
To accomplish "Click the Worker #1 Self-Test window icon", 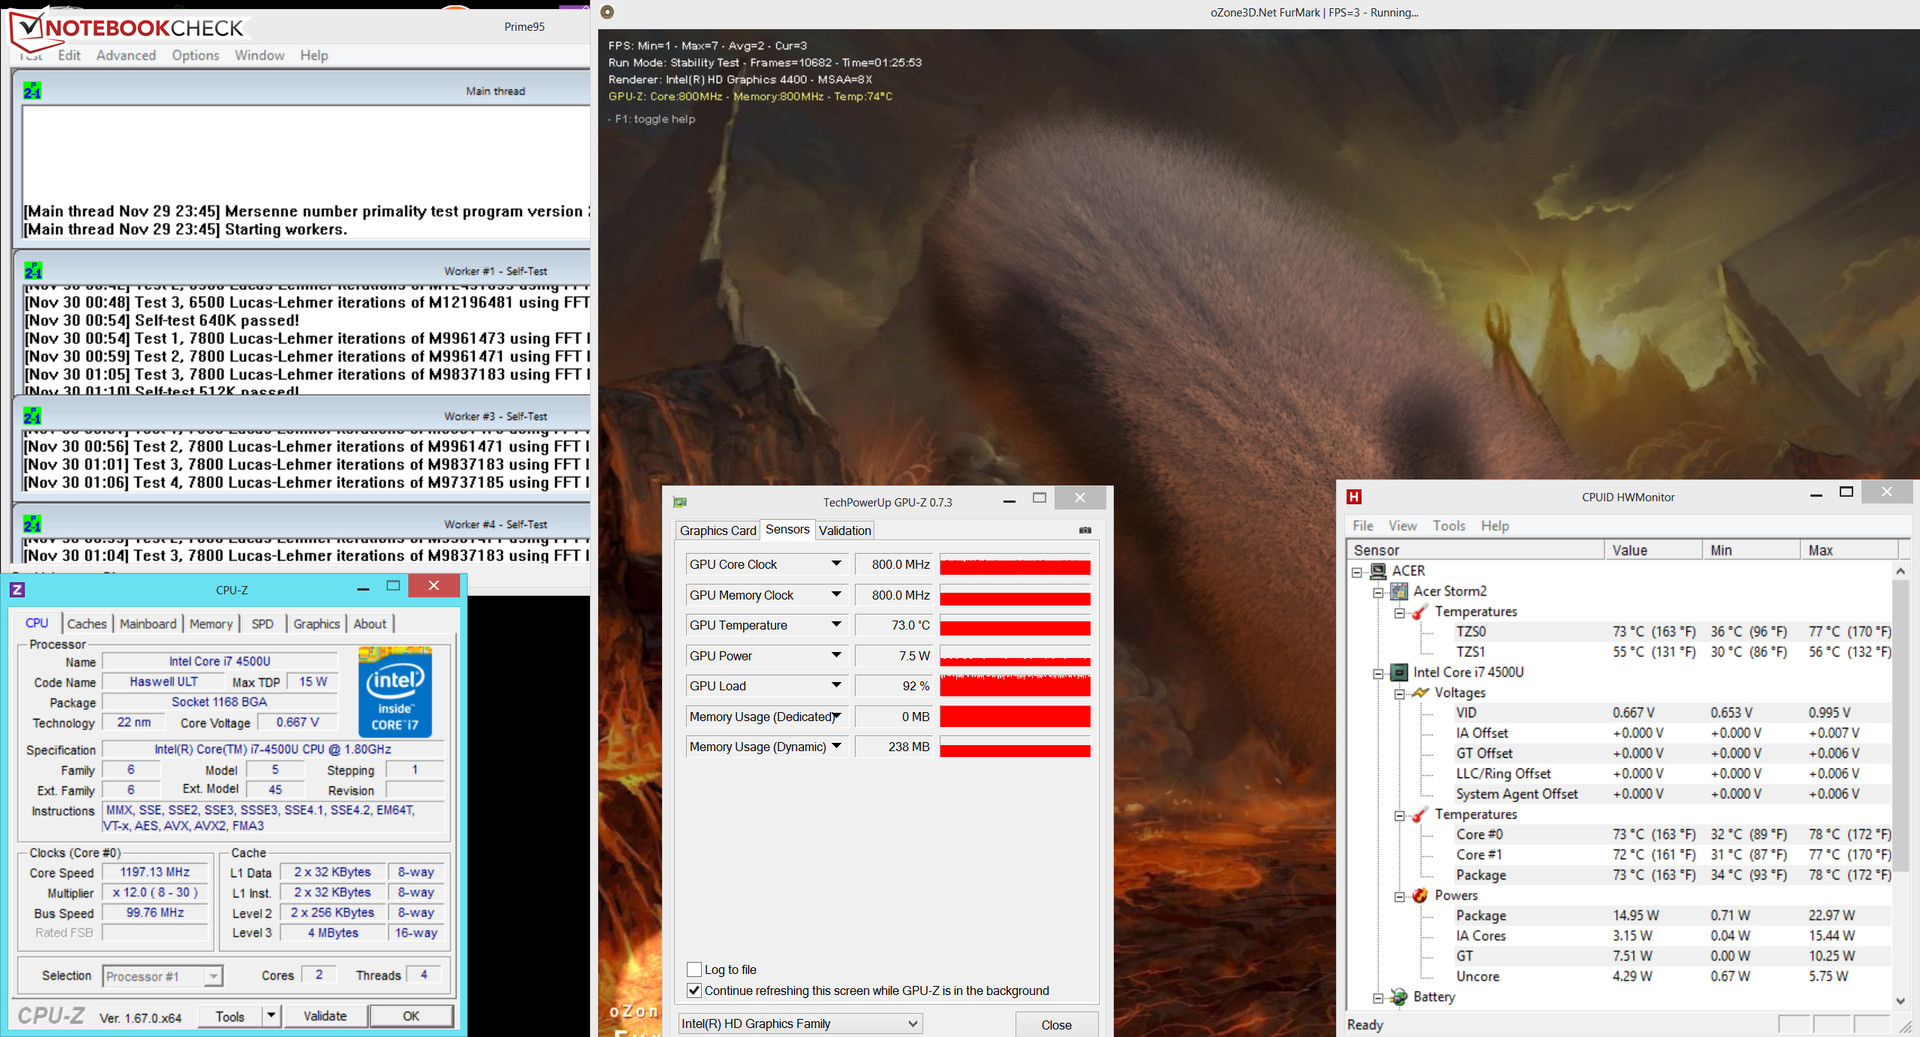I will coord(32,271).
